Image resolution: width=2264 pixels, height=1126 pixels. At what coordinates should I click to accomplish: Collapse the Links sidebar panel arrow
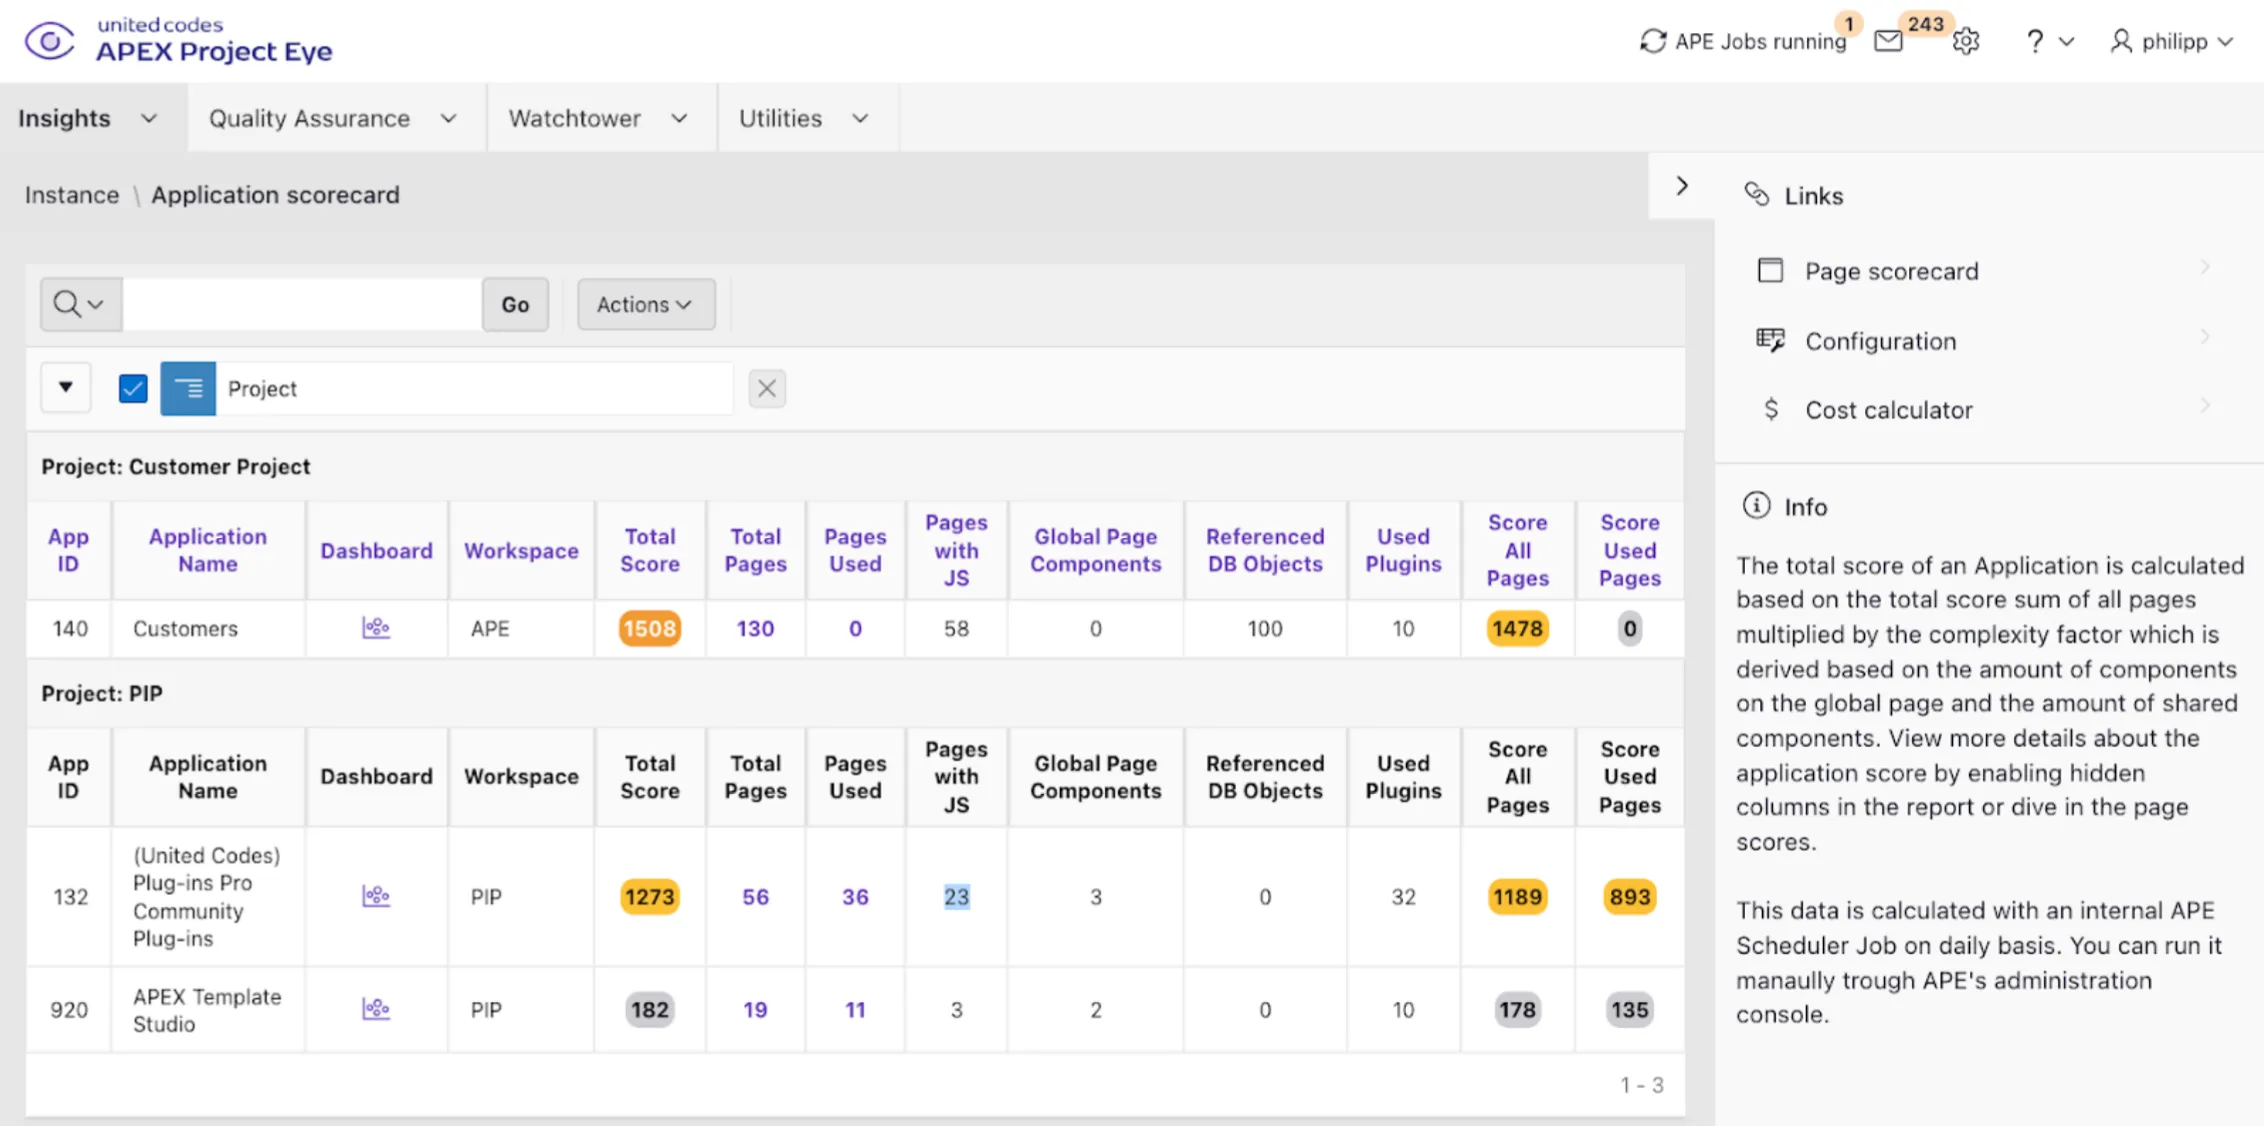(x=1681, y=186)
